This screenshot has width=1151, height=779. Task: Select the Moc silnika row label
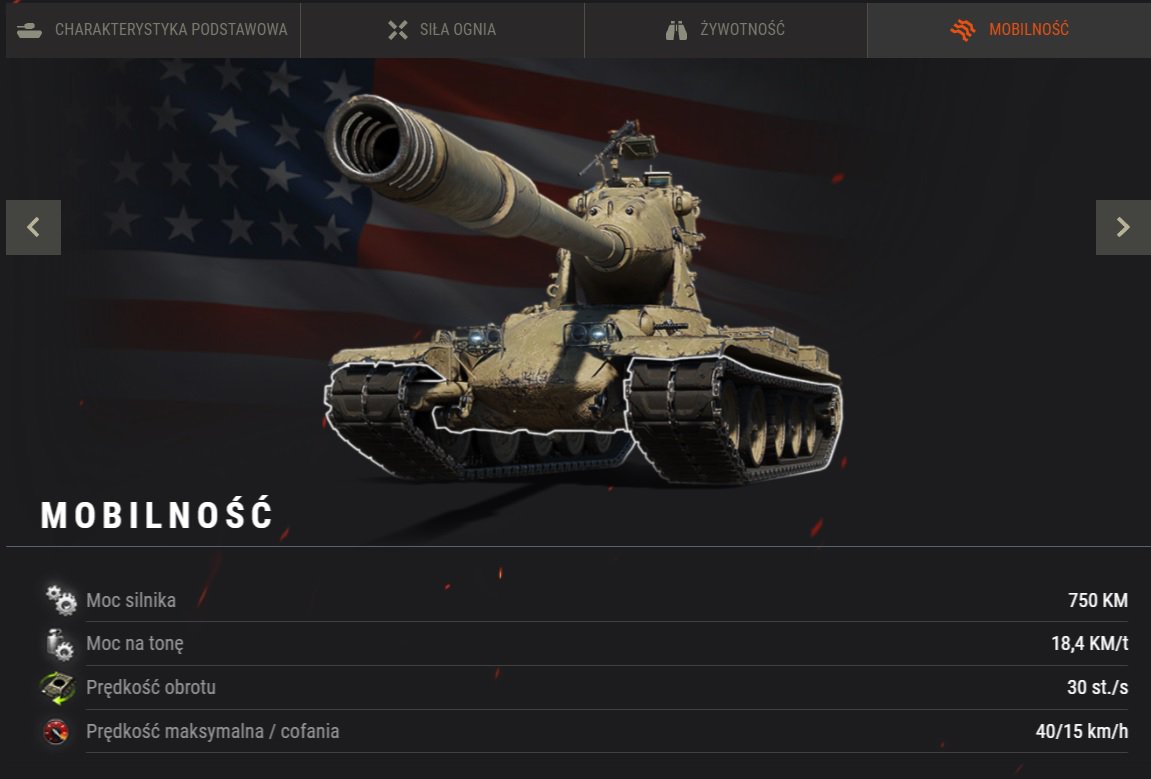131,600
